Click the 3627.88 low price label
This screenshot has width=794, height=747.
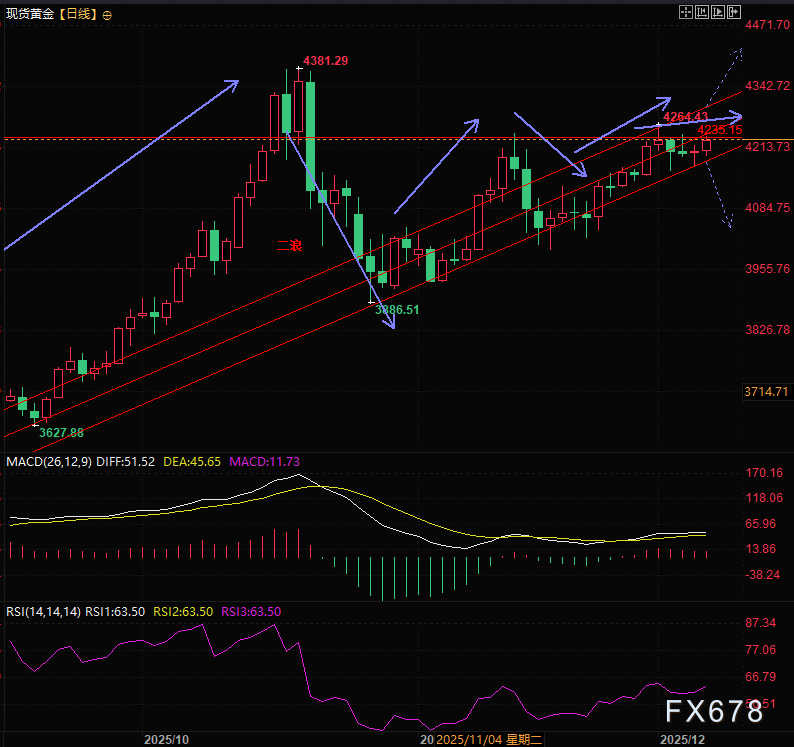pos(60,432)
